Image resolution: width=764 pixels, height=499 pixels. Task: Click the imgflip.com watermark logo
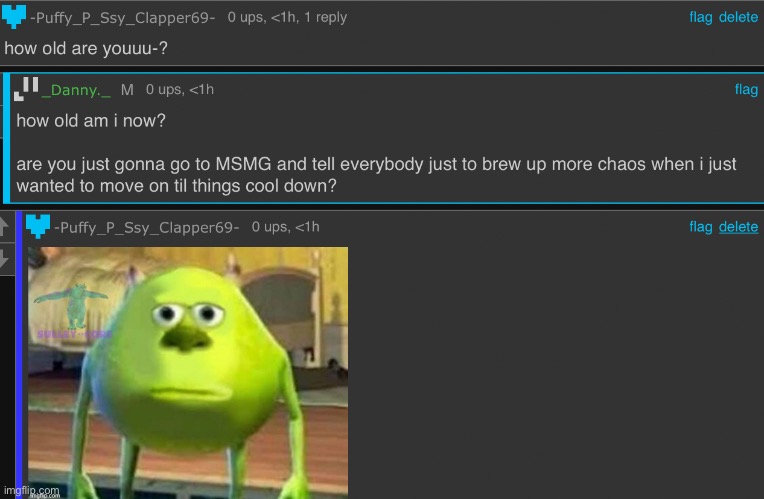32,490
